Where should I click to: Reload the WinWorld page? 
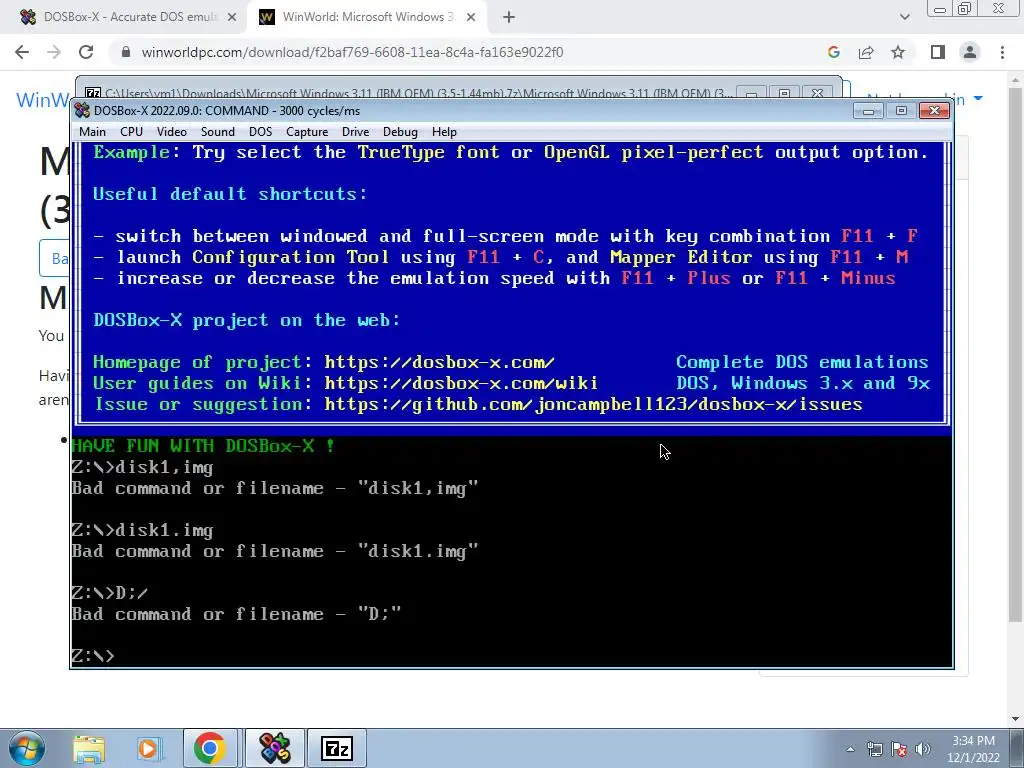[x=86, y=52]
